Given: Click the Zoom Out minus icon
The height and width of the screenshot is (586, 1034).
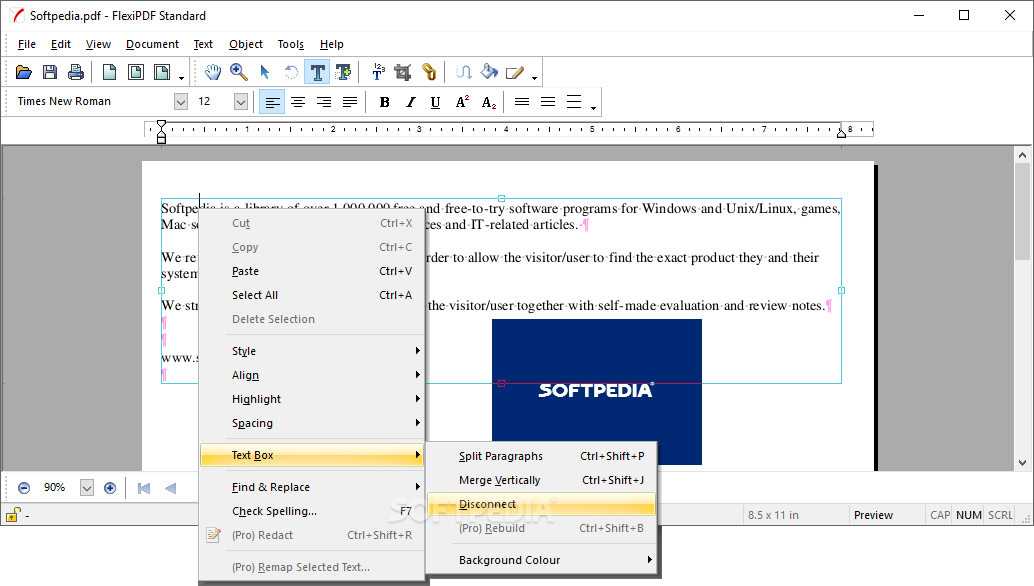Looking at the screenshot, I should point(24,488).
